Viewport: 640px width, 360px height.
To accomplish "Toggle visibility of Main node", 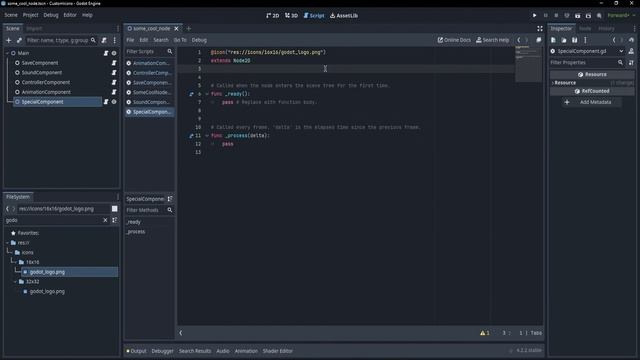I will [x=114, y=53].
